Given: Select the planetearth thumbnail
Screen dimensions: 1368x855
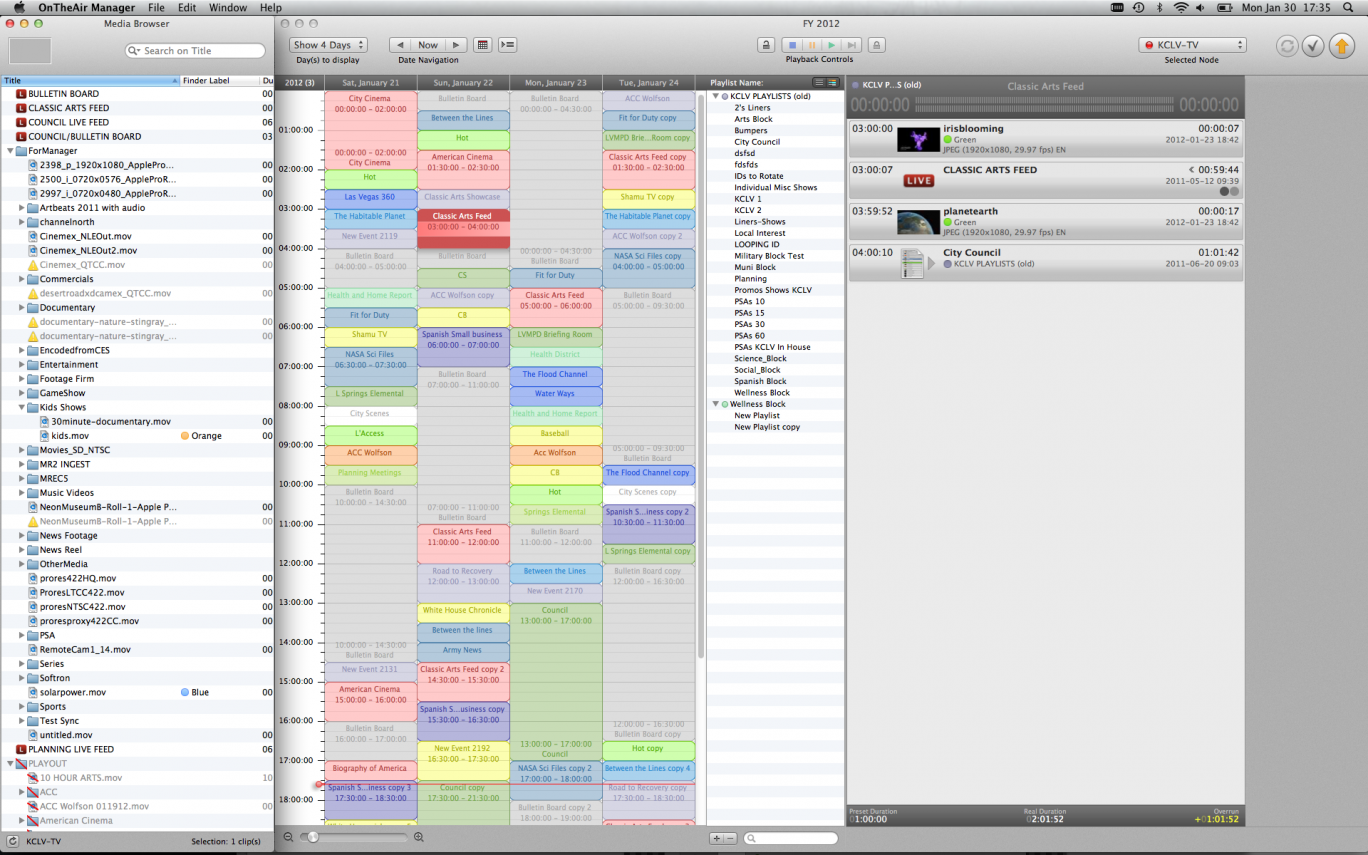Looking at the screenshot, I should (918, 222).
